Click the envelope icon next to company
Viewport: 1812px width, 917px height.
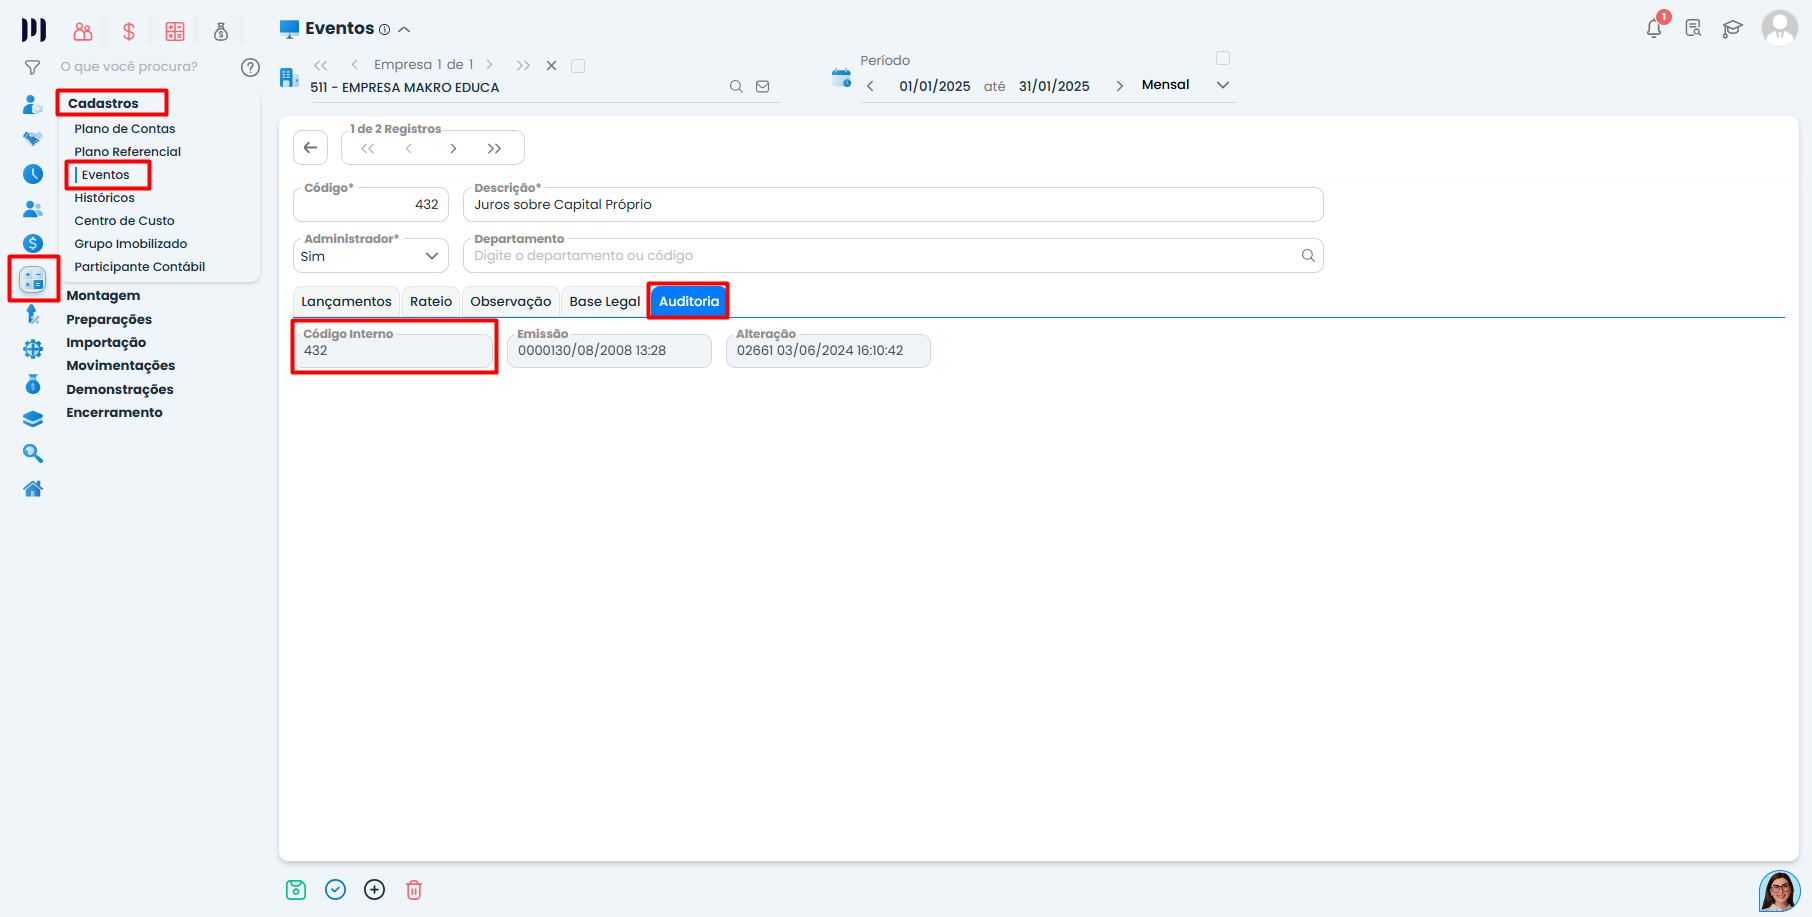763,87
